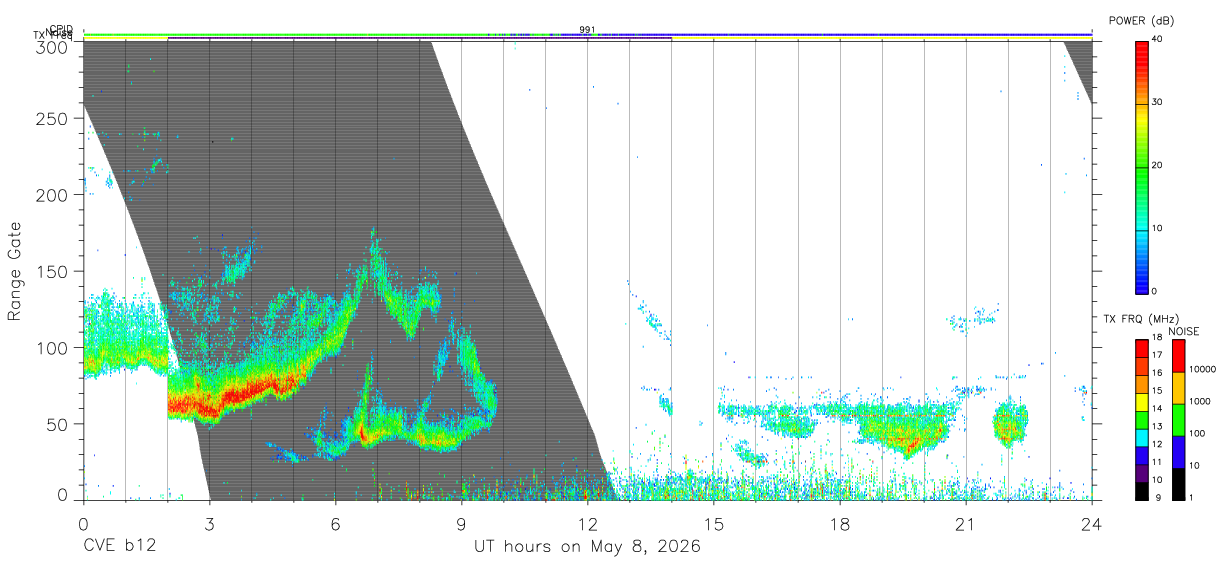
Task: Click the range gate tick label '300'
Action: (x=52, y=47)
